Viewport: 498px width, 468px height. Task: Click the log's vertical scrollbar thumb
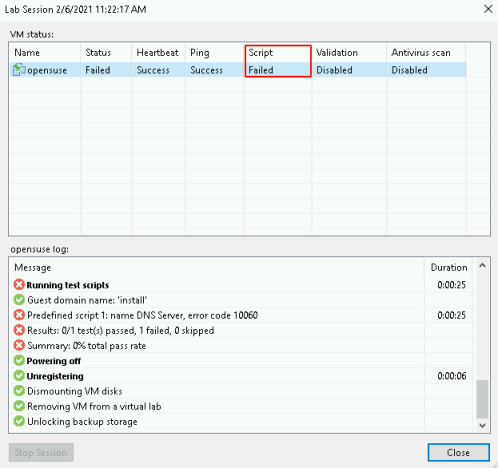tap(482, 399)
